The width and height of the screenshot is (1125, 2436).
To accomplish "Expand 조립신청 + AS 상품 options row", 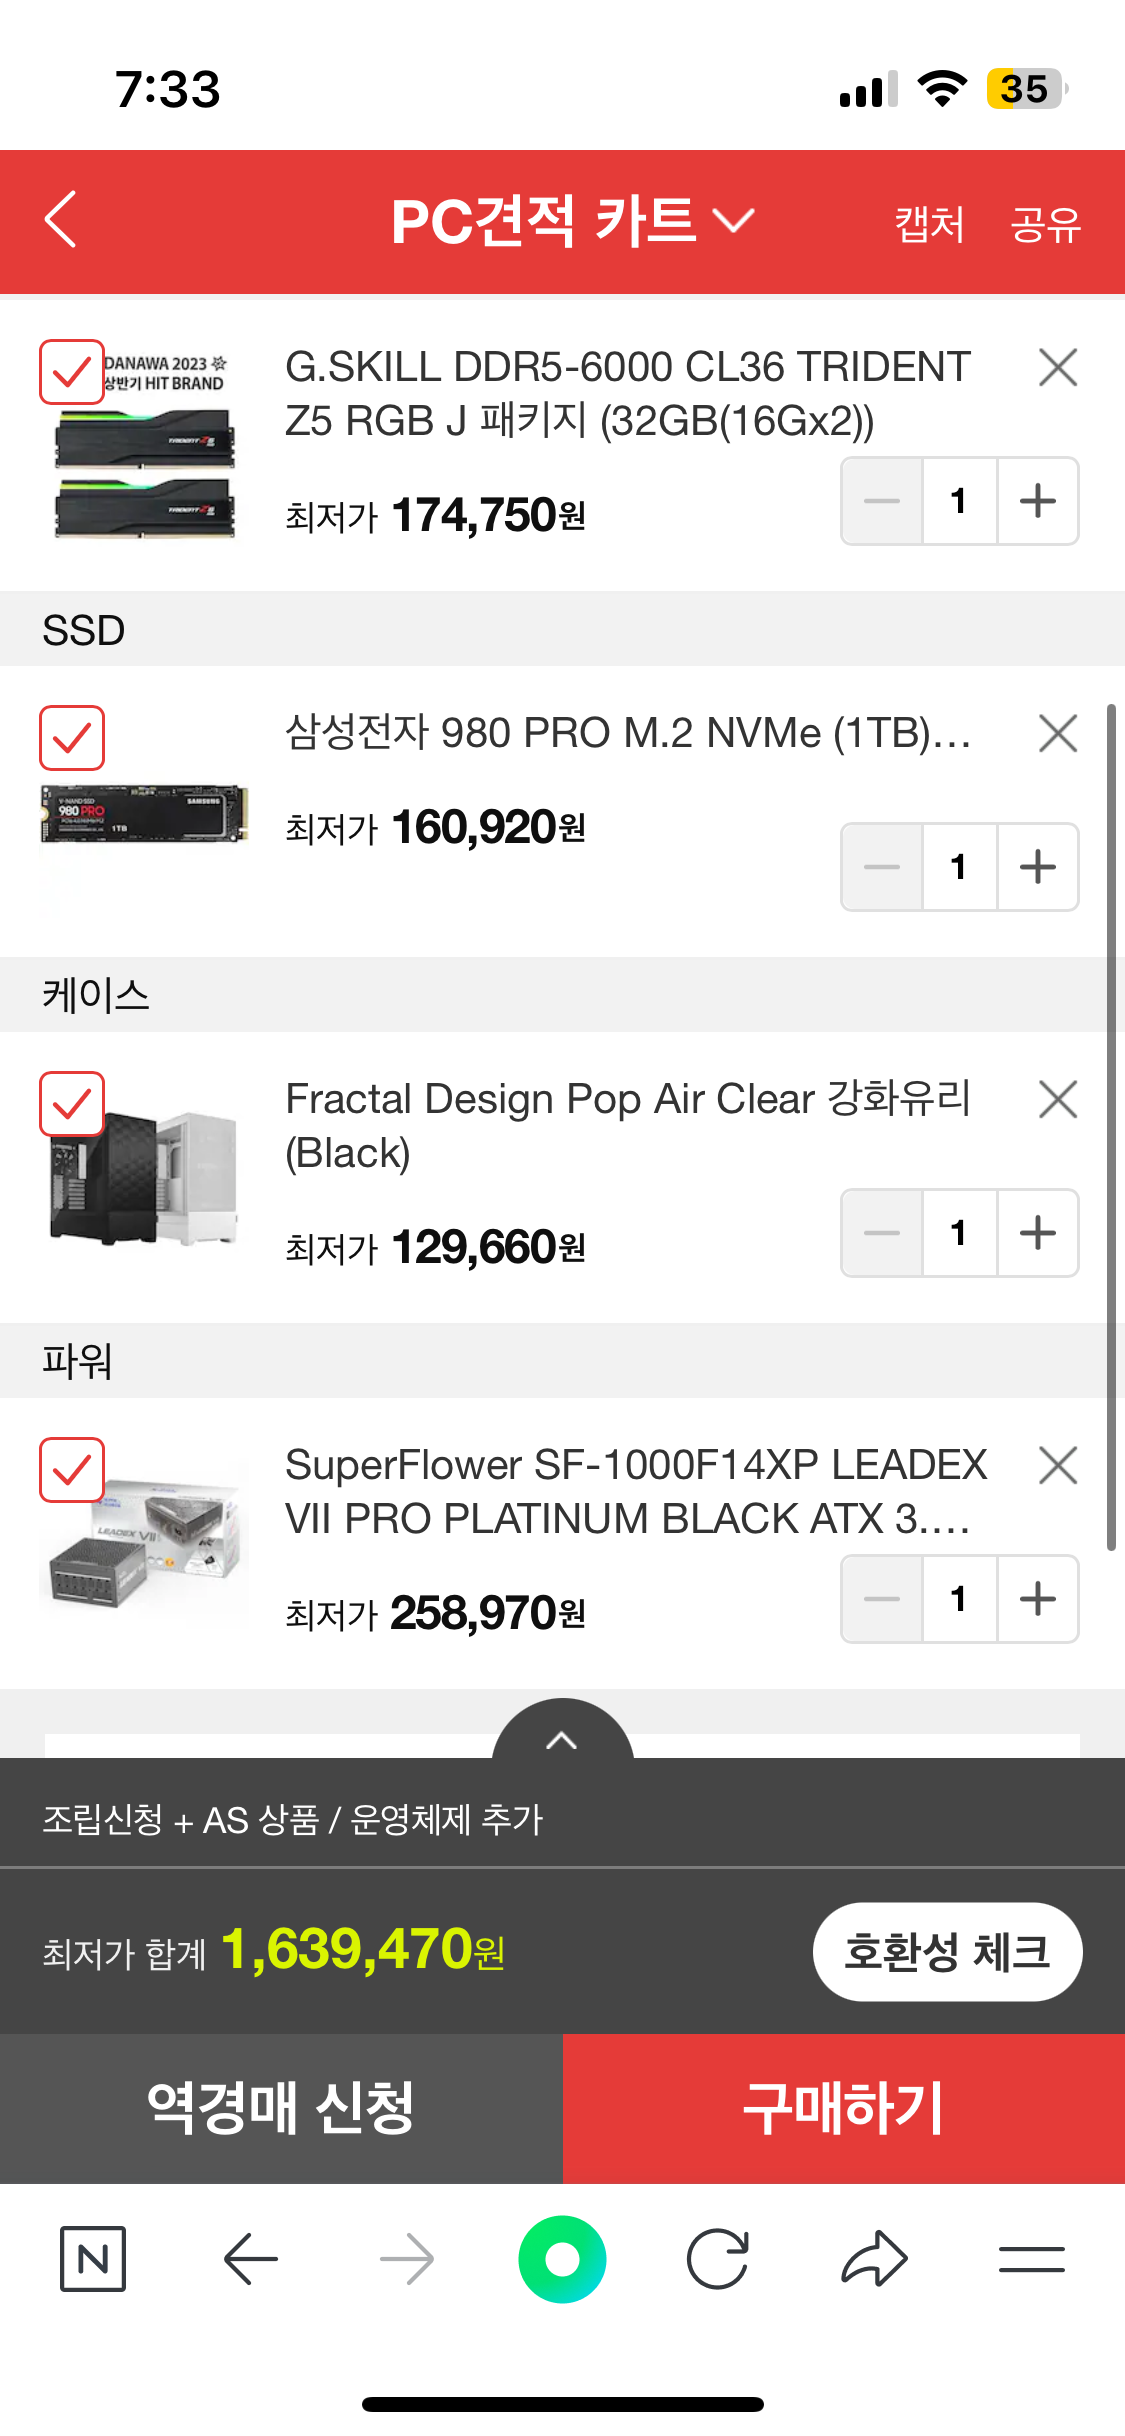I will (292, 1819).
